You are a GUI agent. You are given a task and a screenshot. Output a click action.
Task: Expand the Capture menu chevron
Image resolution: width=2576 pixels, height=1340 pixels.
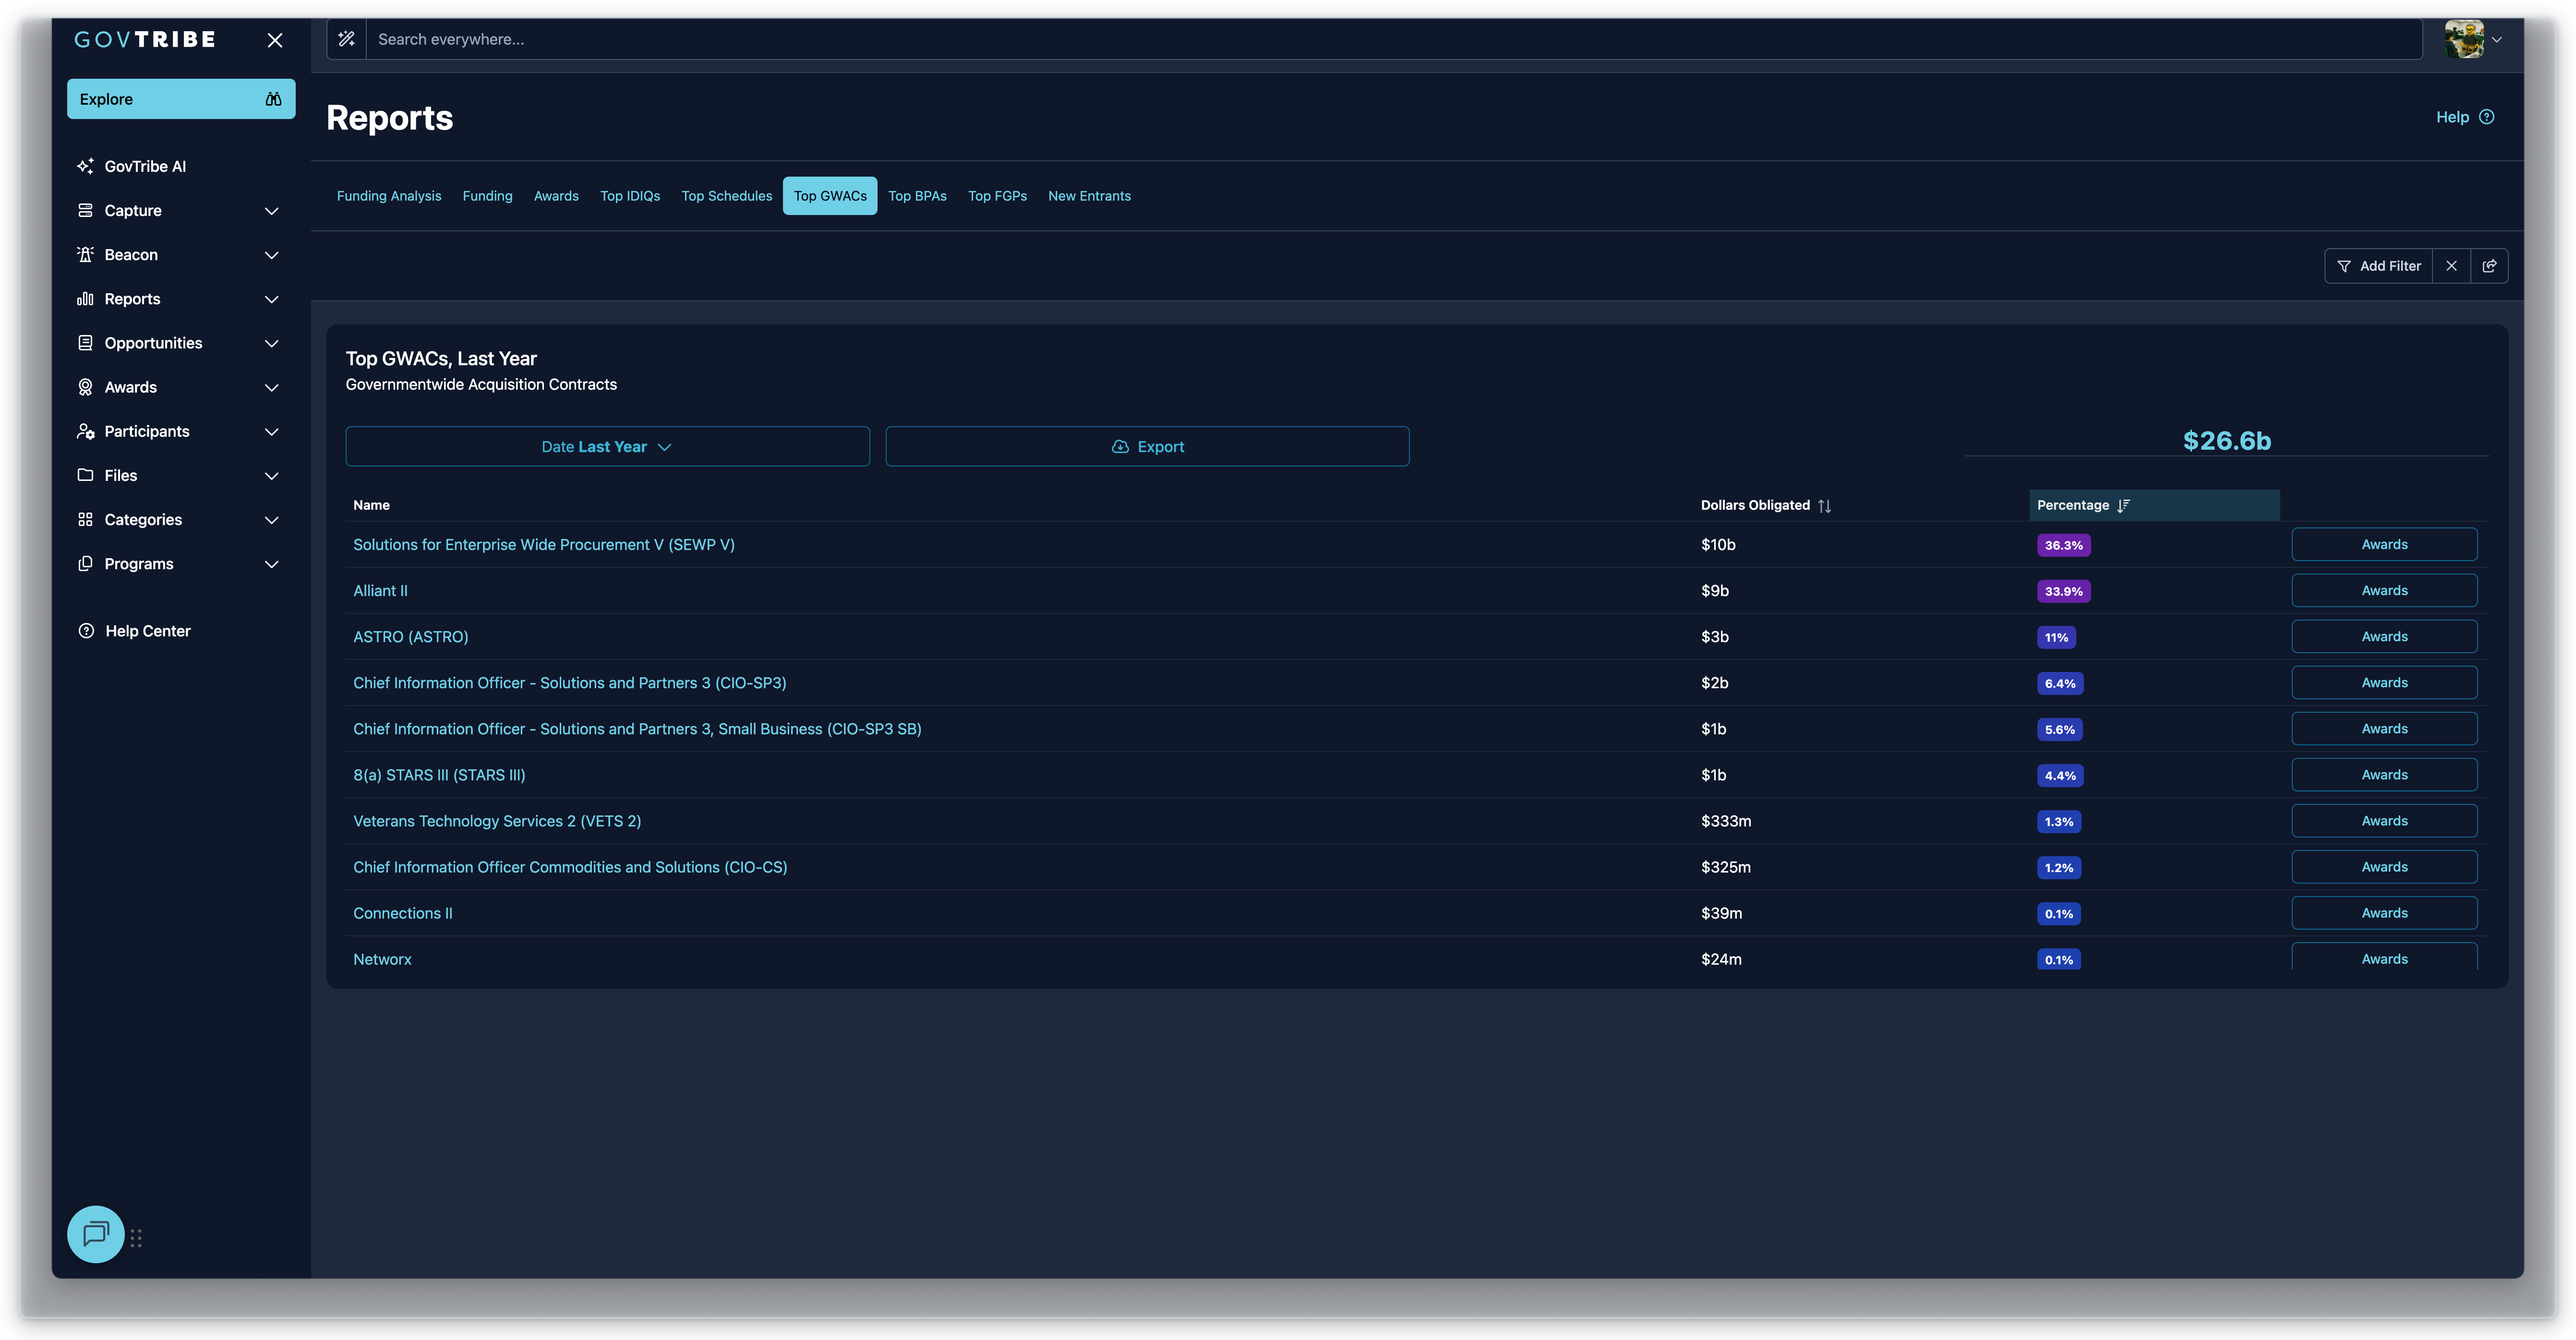click(x=271, y=211)
